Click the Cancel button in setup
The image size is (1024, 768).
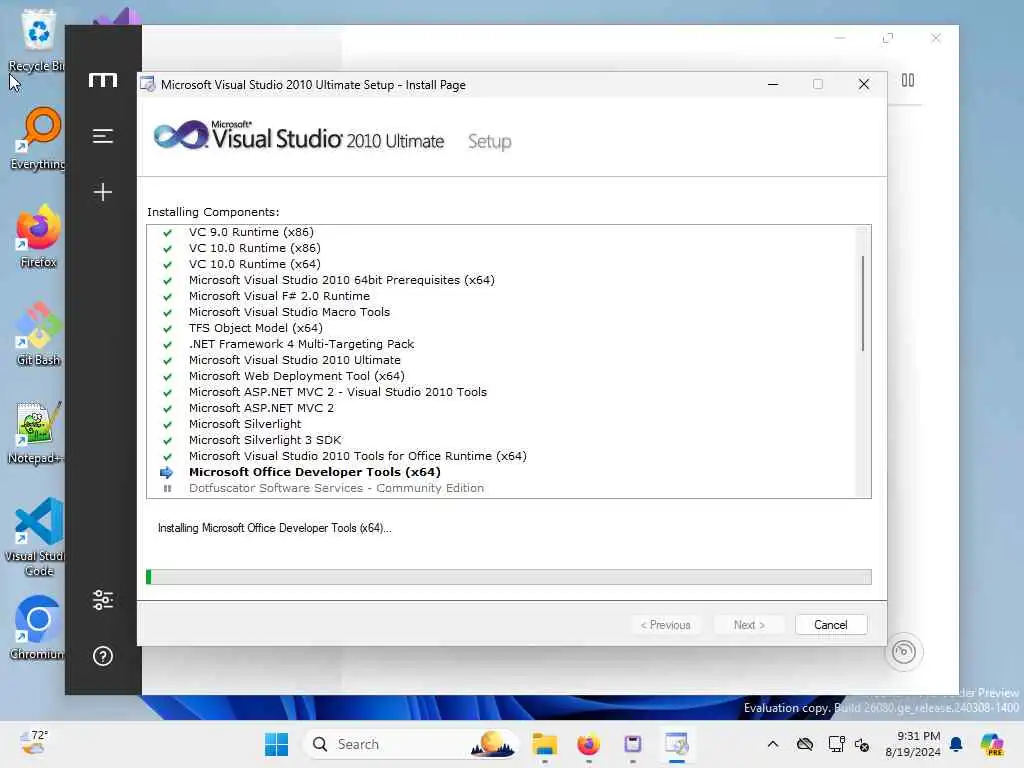[831, 625]
